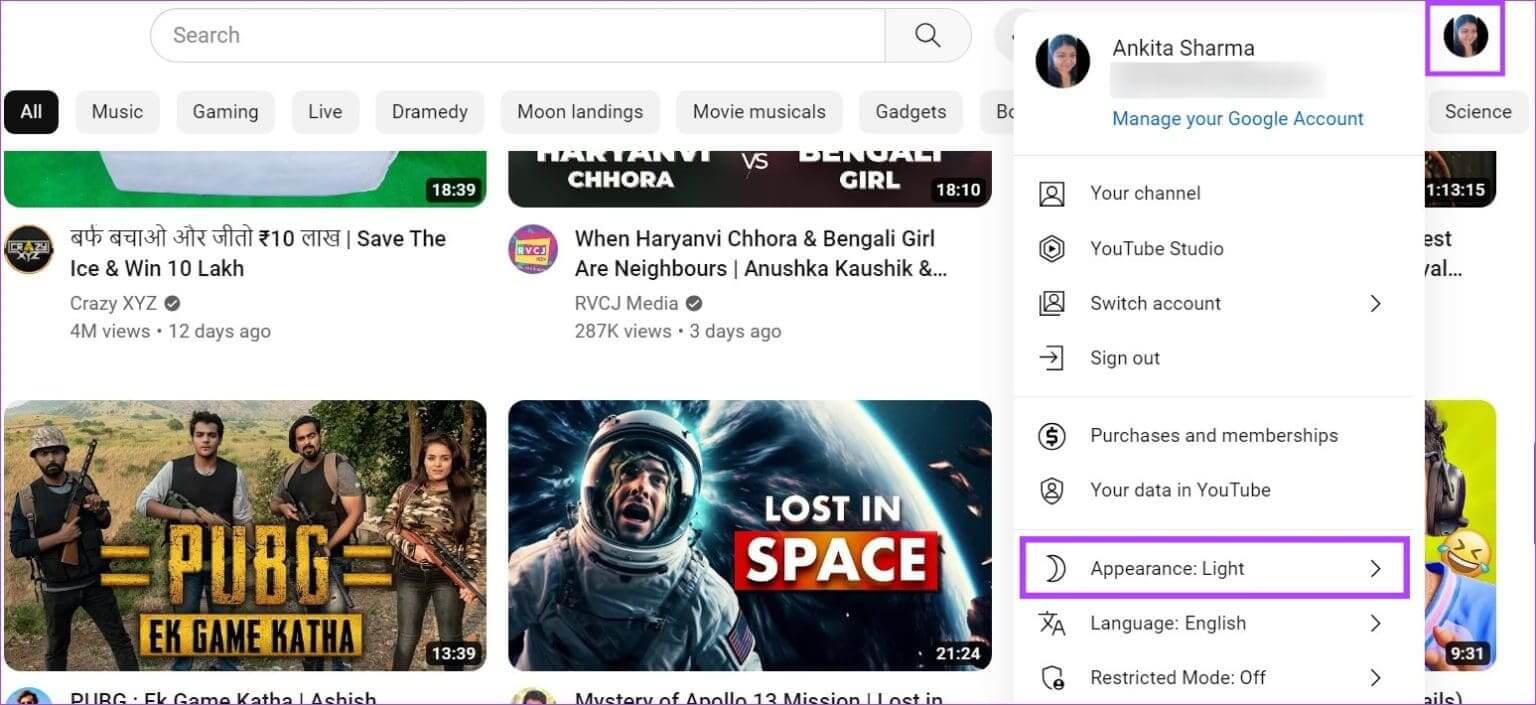Click the search magnifier button

(x=927, y=36)
